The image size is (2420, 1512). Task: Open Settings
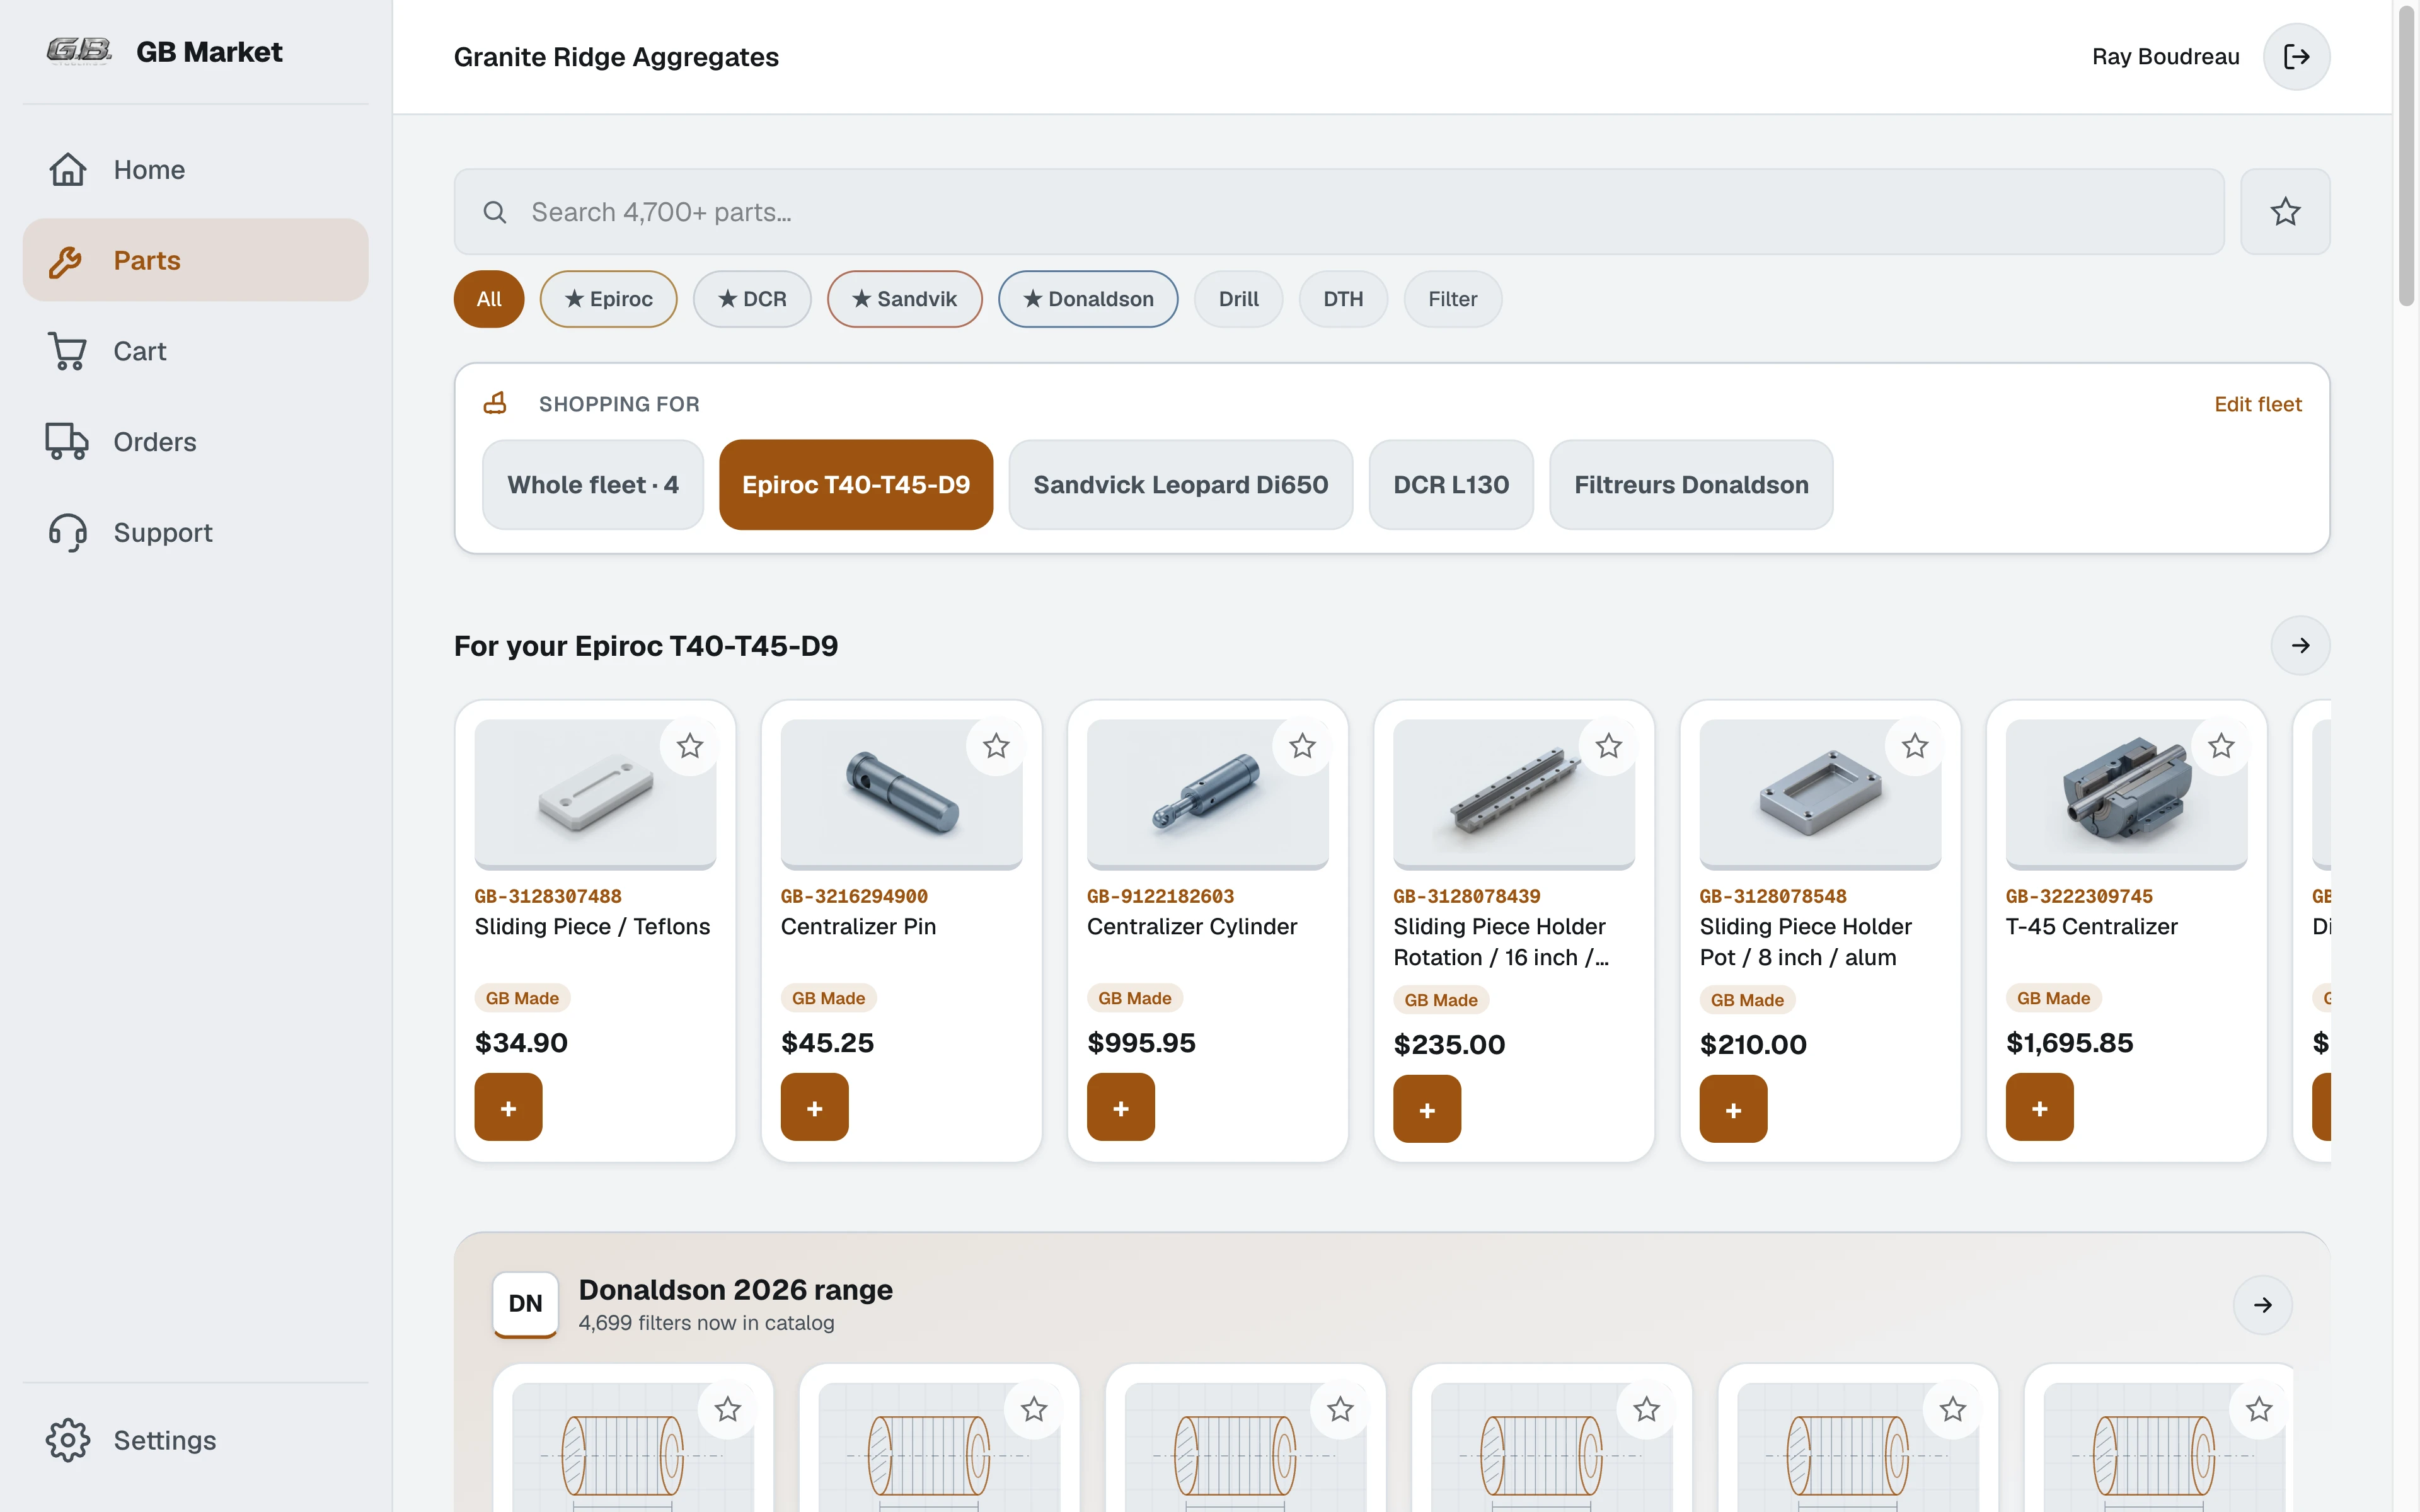[x=195, y=1440]
